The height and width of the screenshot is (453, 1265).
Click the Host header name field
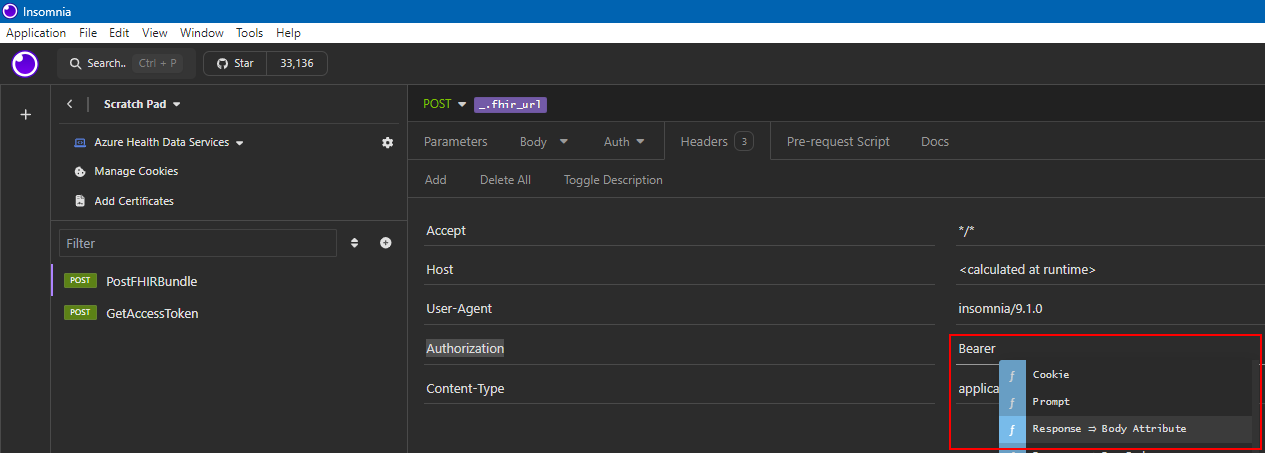680,269
